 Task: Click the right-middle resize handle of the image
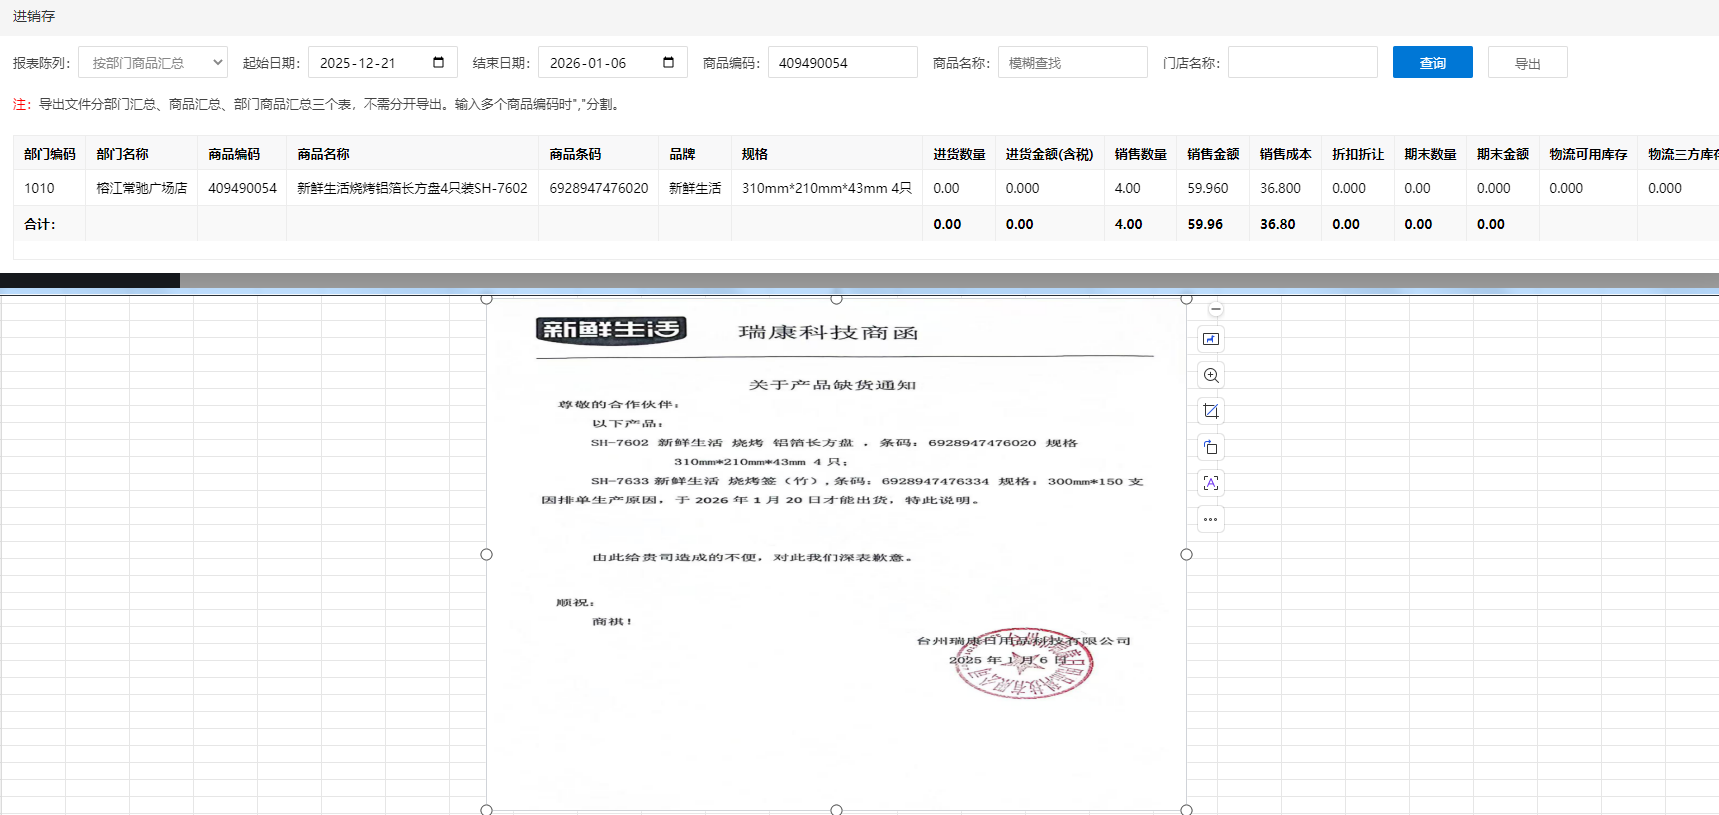click(x=1187, y=555)
